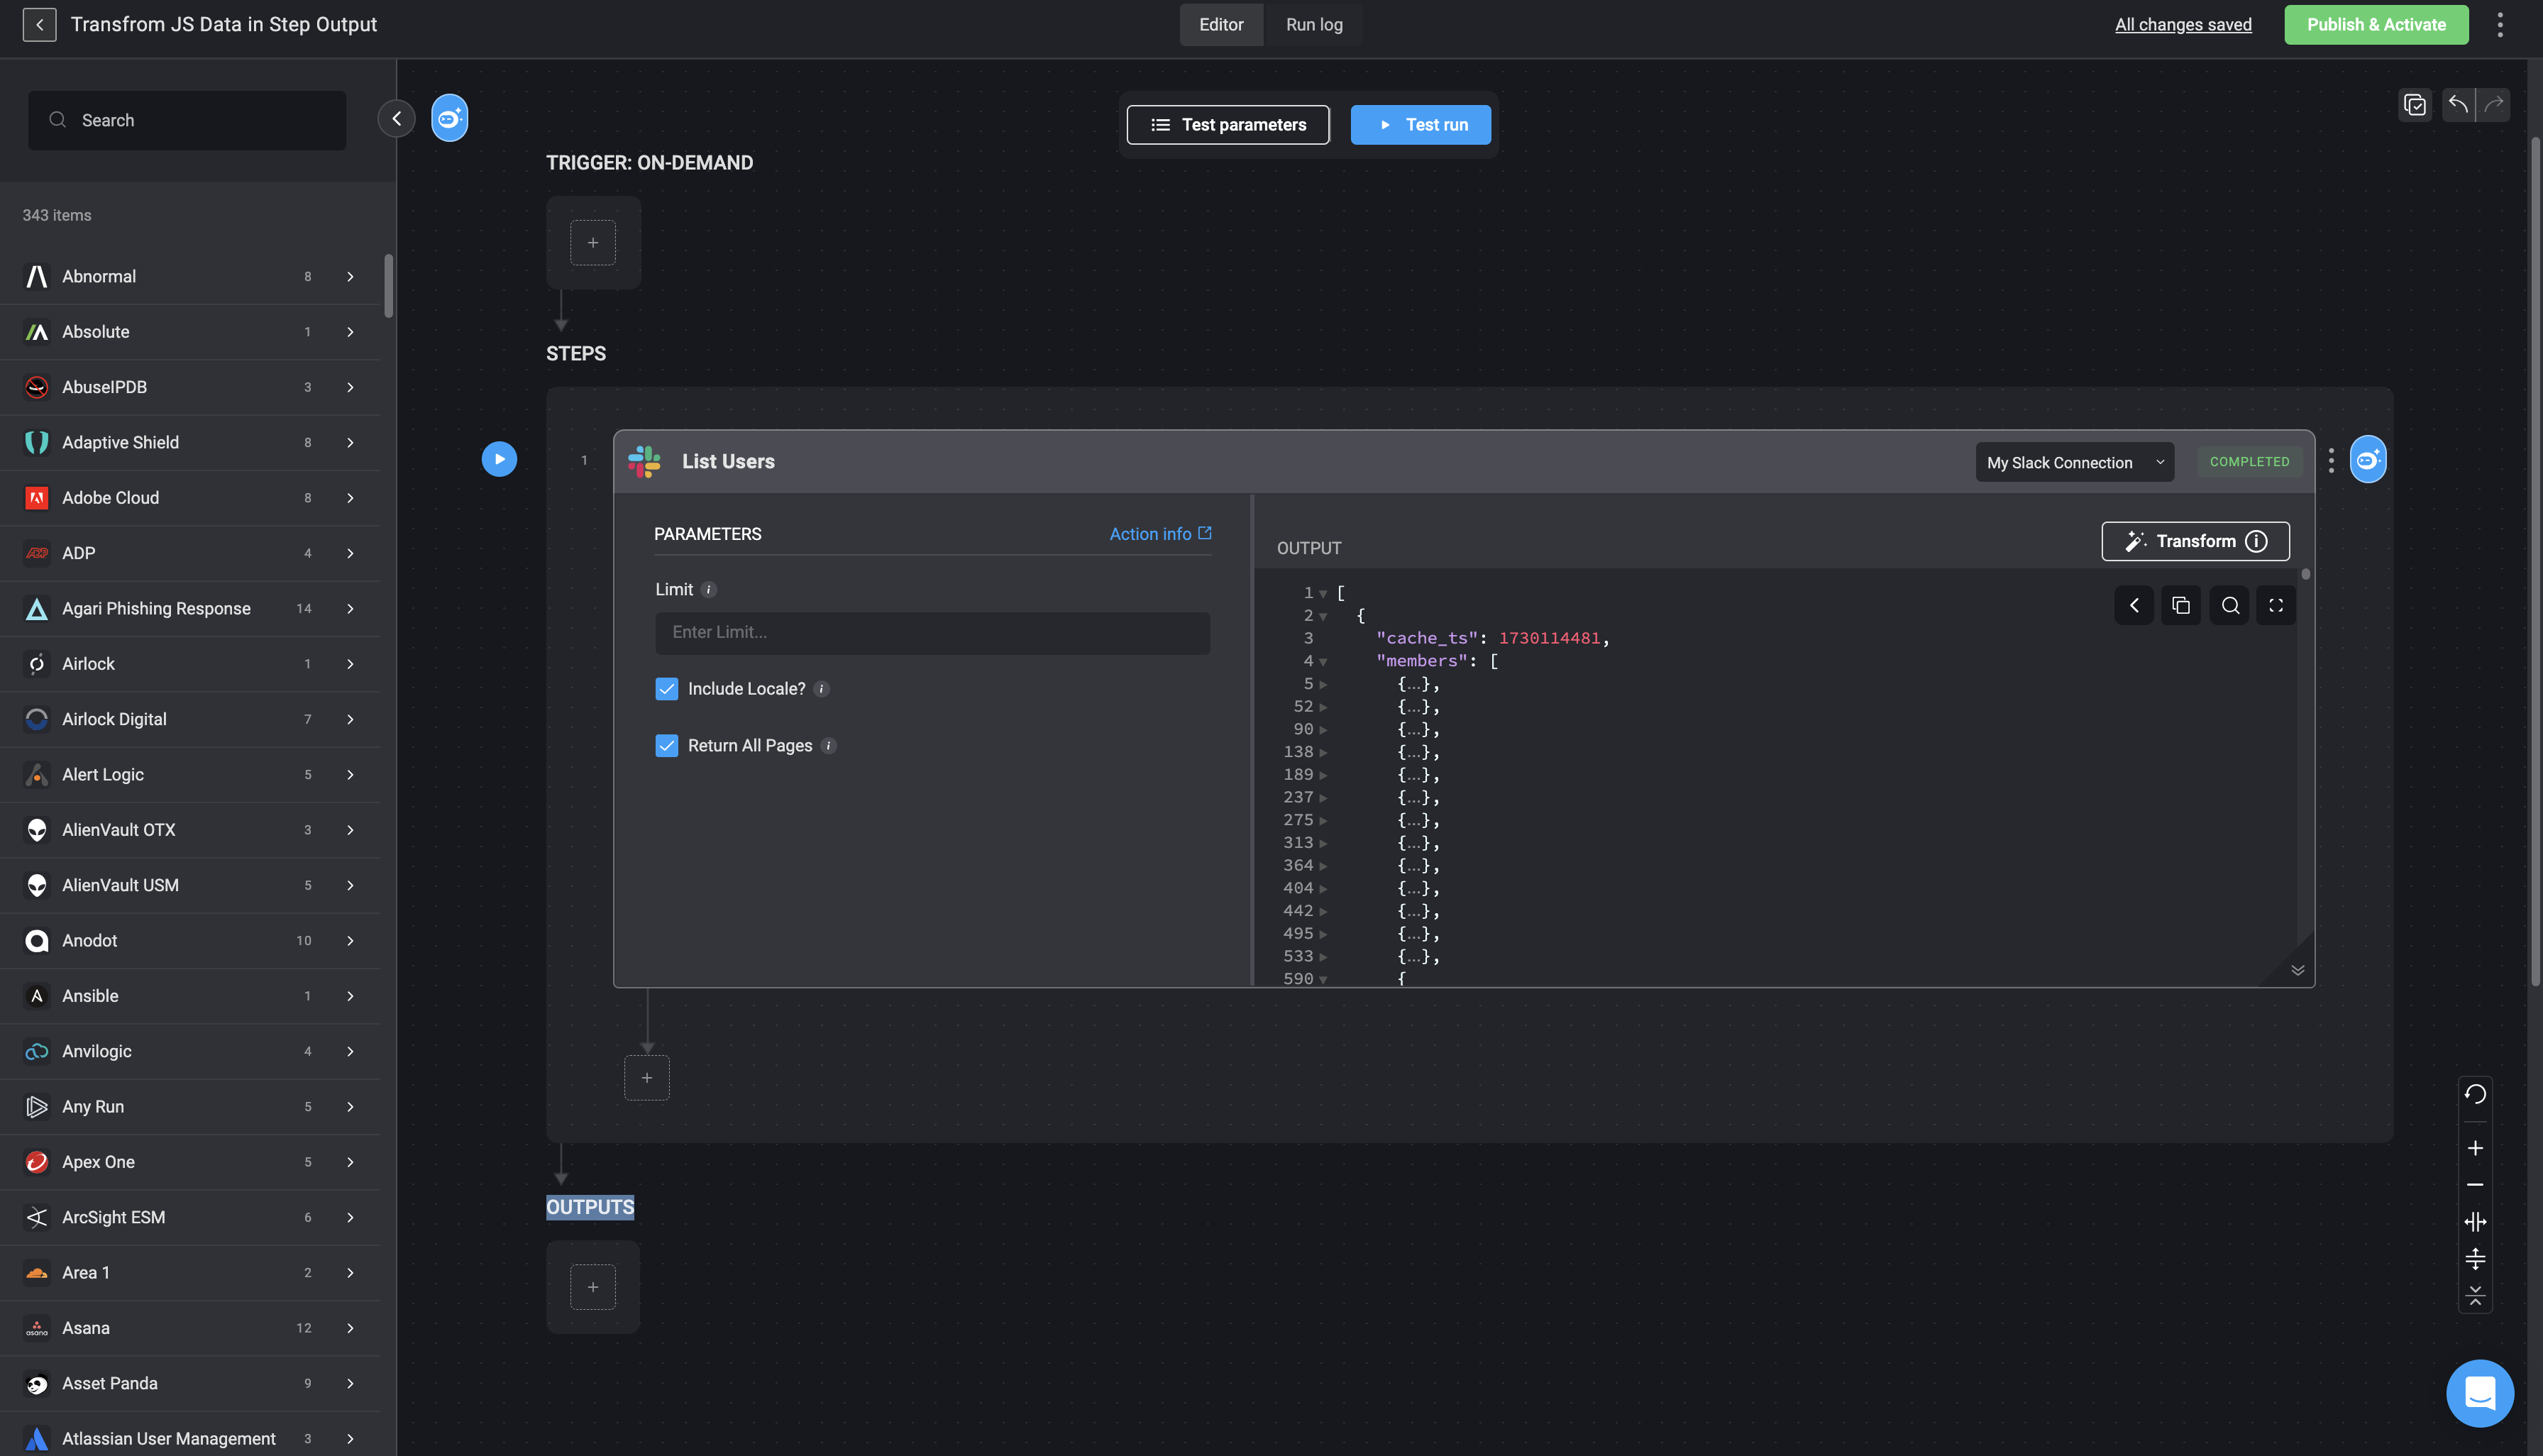Screen dimensions: 2543x1456
Task: Run the List Users step play button
Action: tap(499, 459)
